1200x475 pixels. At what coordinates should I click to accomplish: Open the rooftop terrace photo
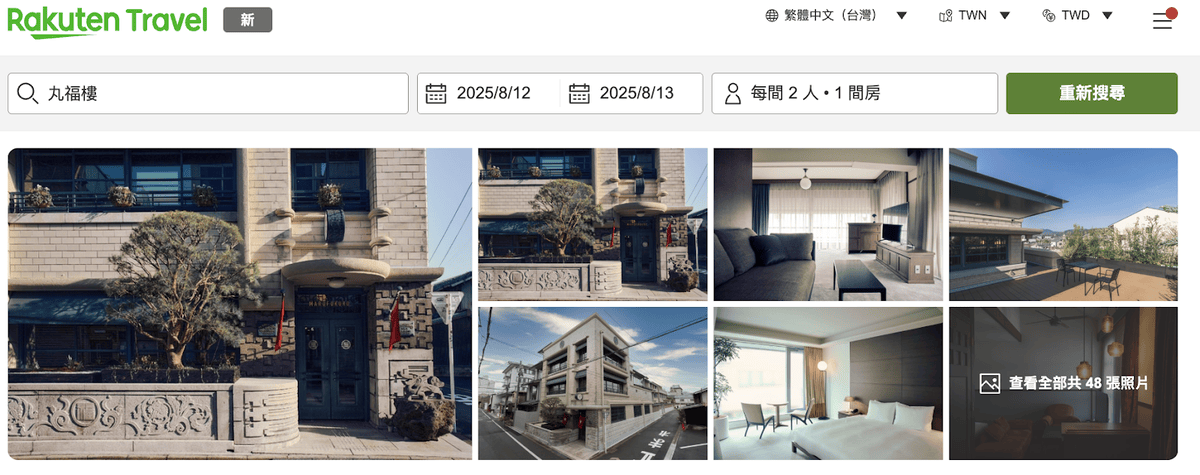(1063, 224)
